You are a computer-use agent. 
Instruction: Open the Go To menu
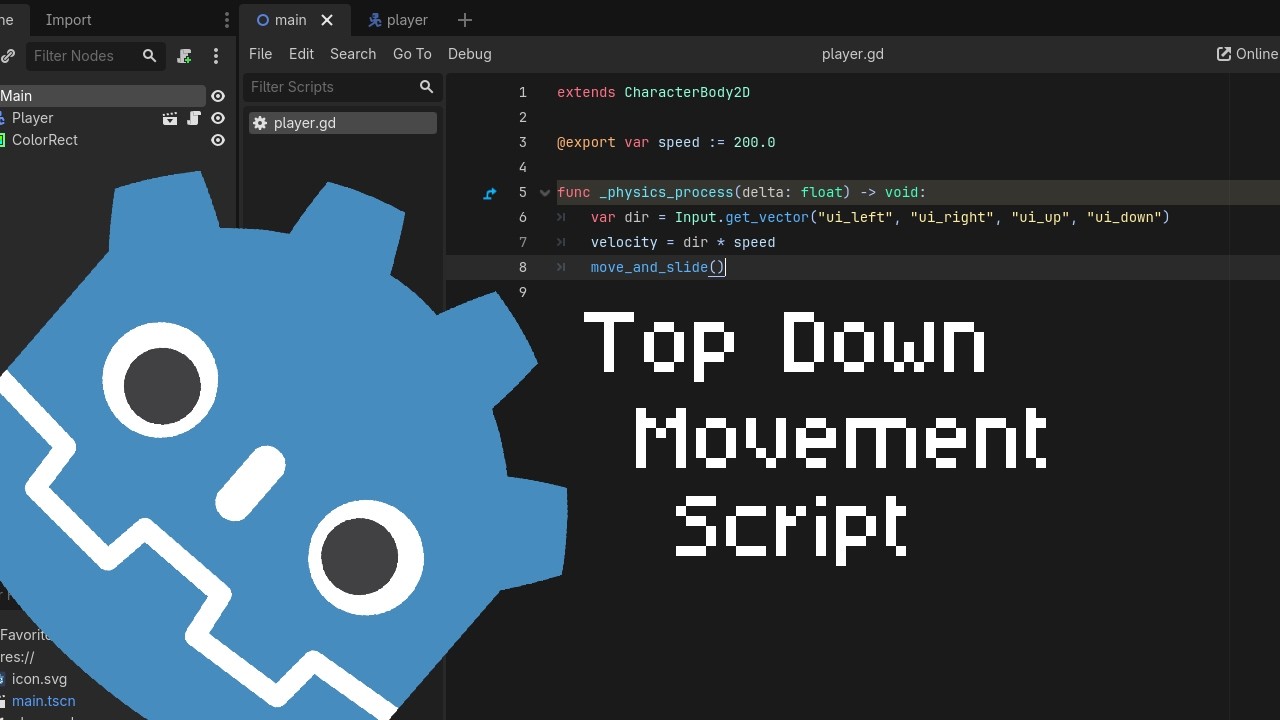[412, 54]
